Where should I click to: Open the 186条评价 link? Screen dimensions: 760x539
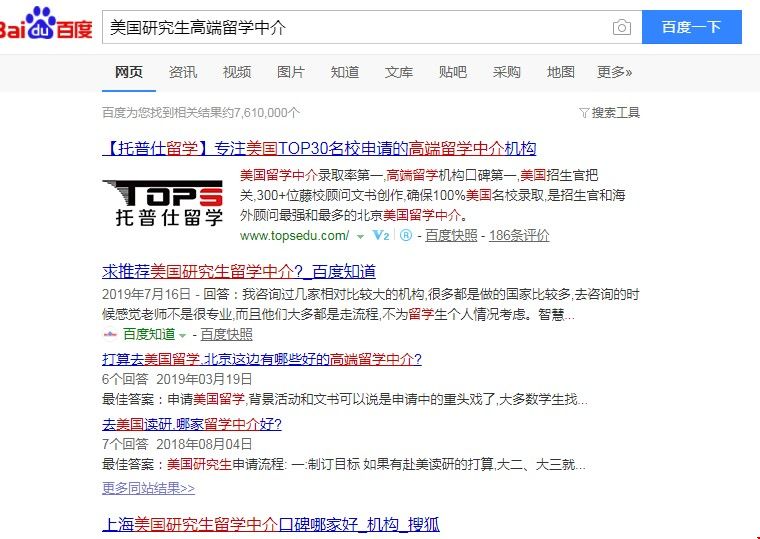[519, 236]
